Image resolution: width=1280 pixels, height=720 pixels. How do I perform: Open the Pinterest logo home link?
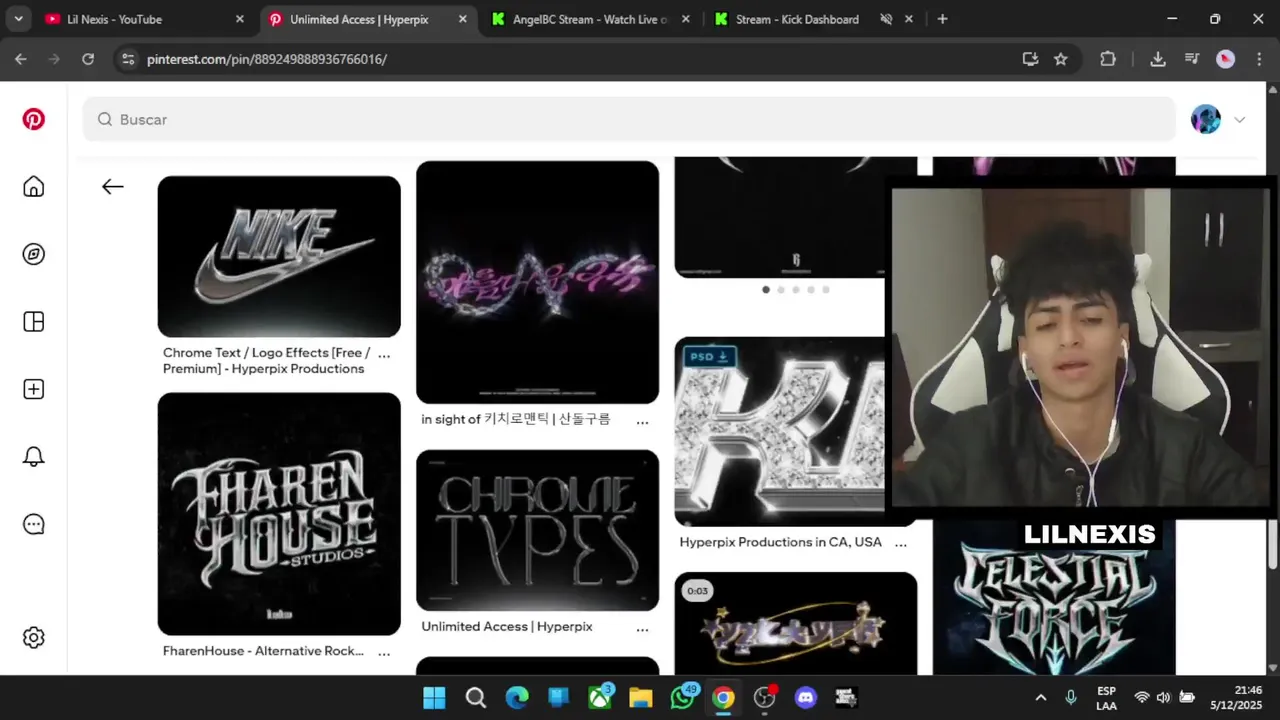coord(34,119)
